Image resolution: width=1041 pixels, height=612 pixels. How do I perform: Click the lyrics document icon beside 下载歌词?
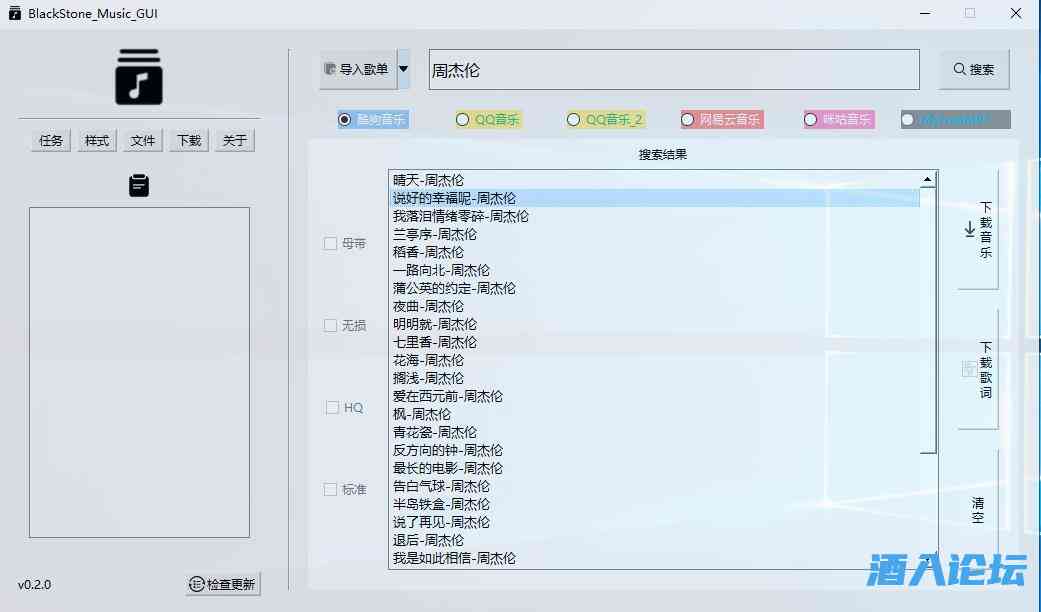pyautogui.click(x=969, y=369)
